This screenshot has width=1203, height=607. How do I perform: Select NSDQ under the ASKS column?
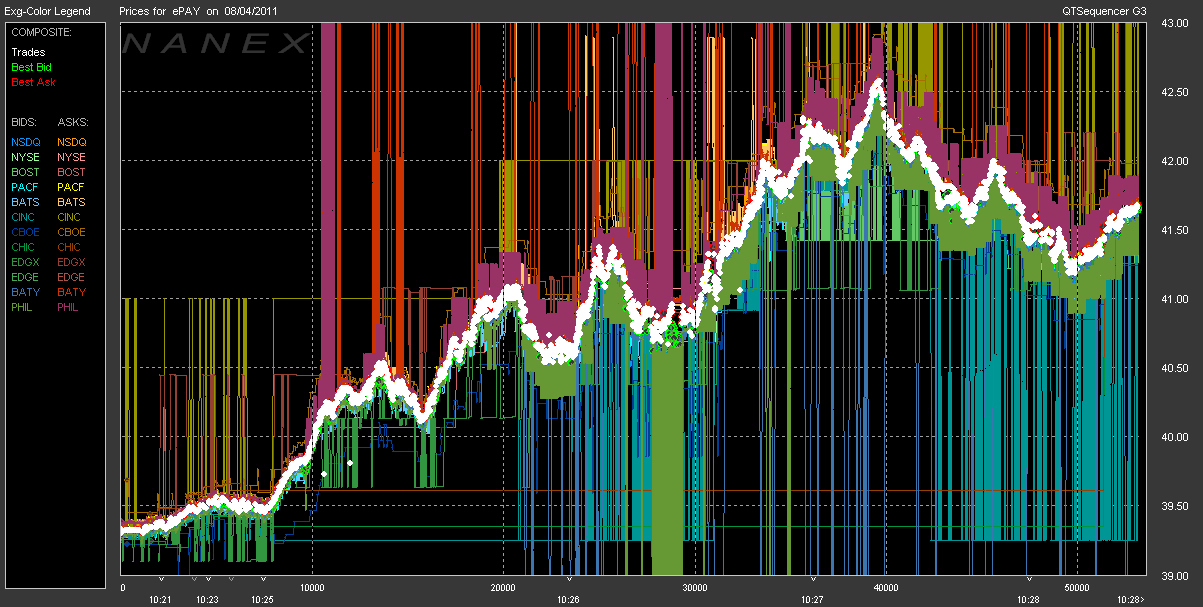coord(72,142)
